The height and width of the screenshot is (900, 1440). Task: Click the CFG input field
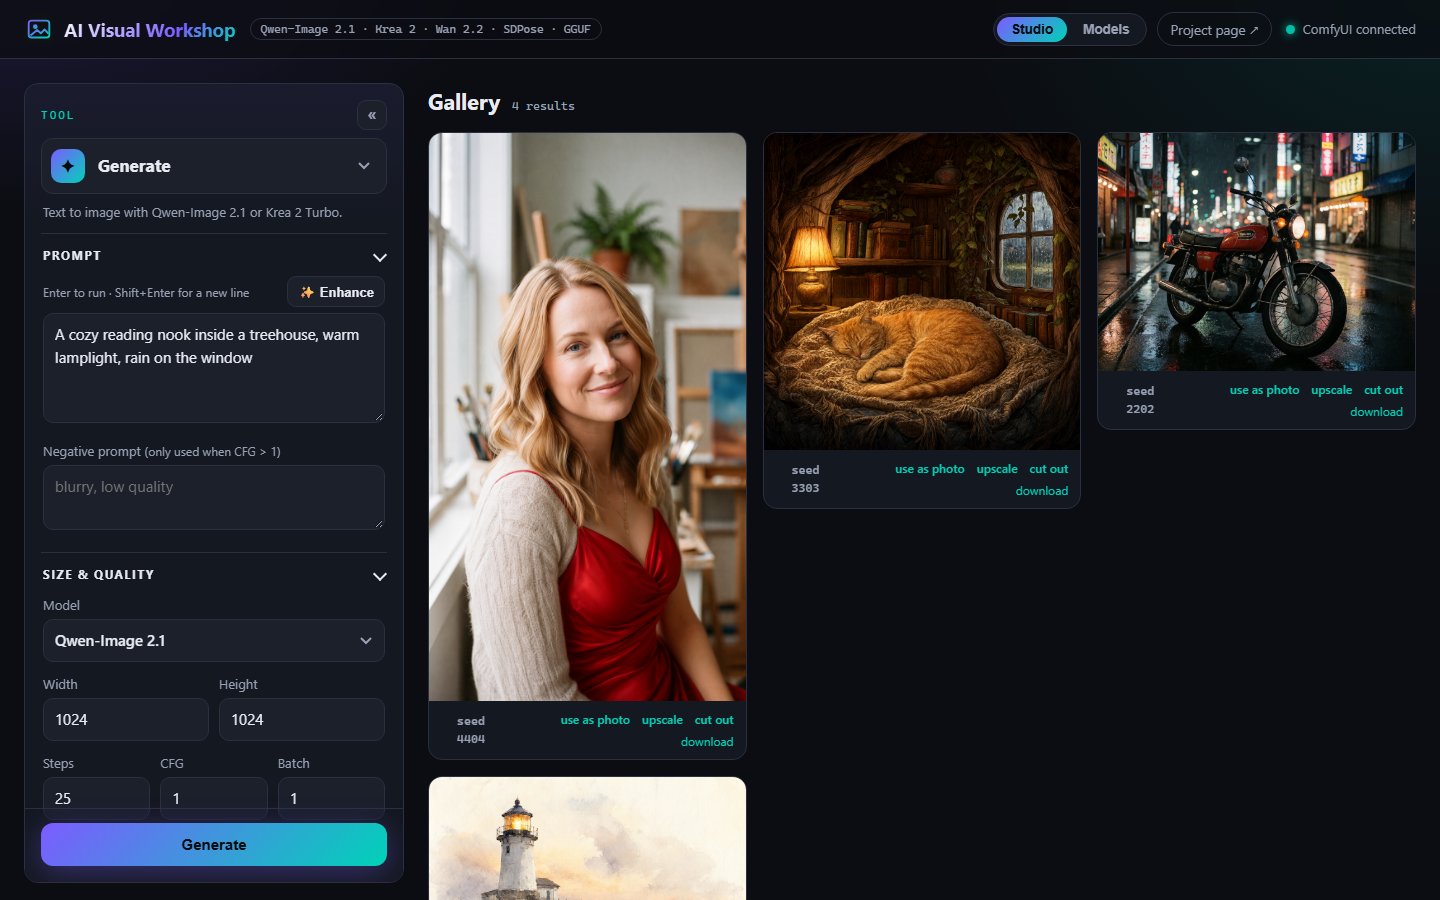pyautogui.click(x=214, y=798)
